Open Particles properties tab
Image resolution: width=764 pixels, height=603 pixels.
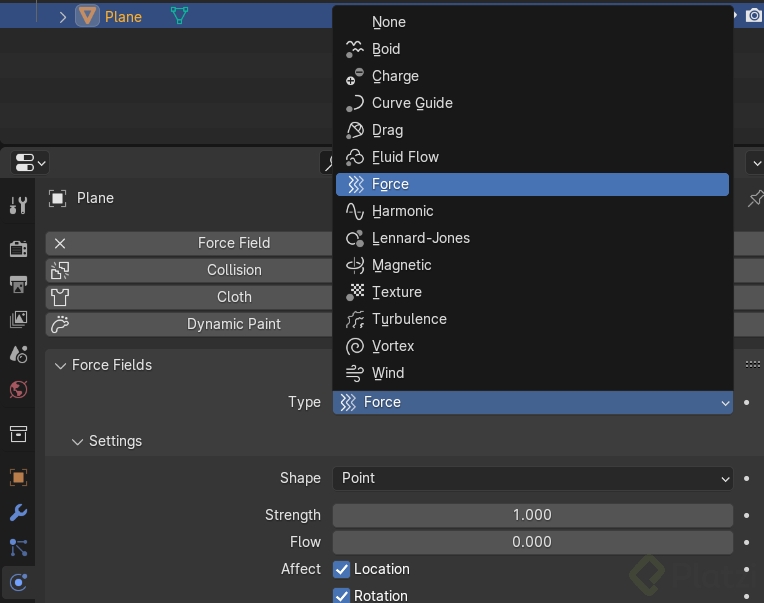pyautogui.click(x=18, y=547)
